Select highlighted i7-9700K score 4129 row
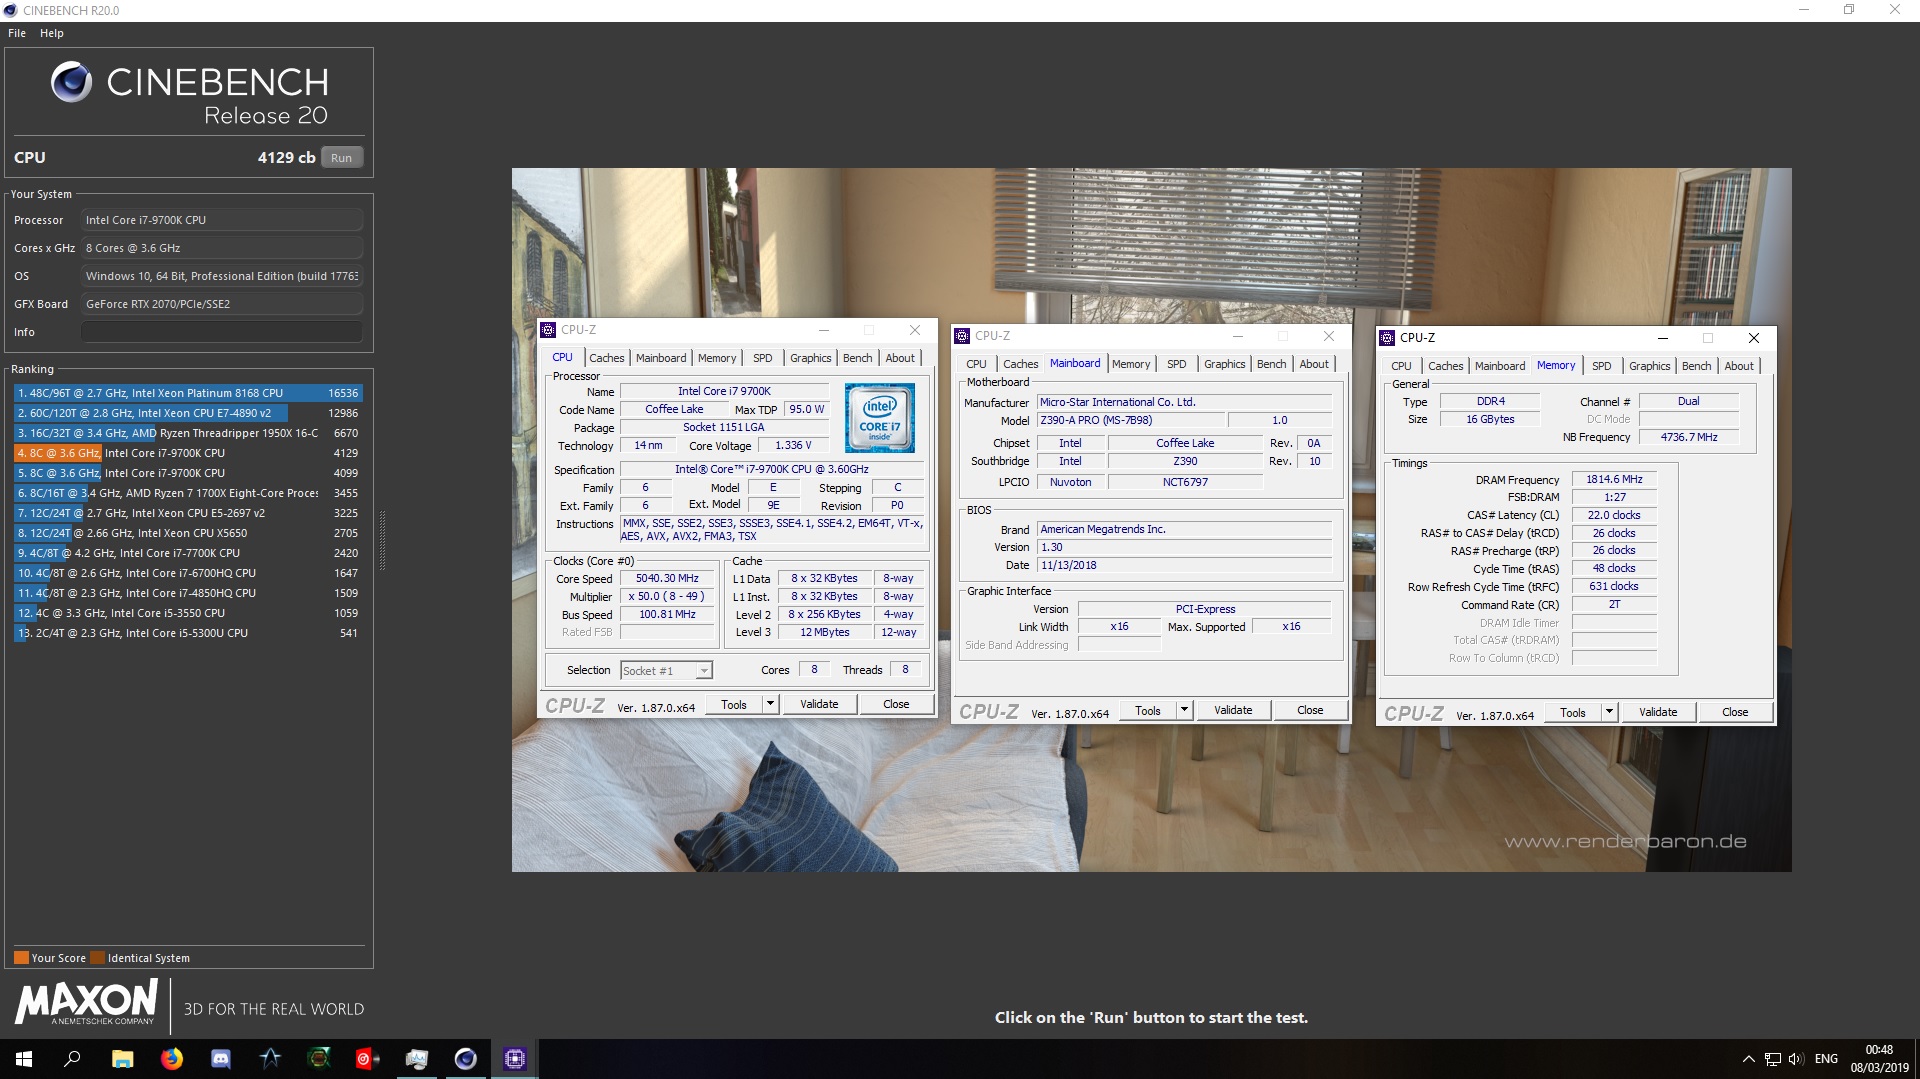Image resolution: width=1920 pixels, height=1079 pixels. point(188,453)
